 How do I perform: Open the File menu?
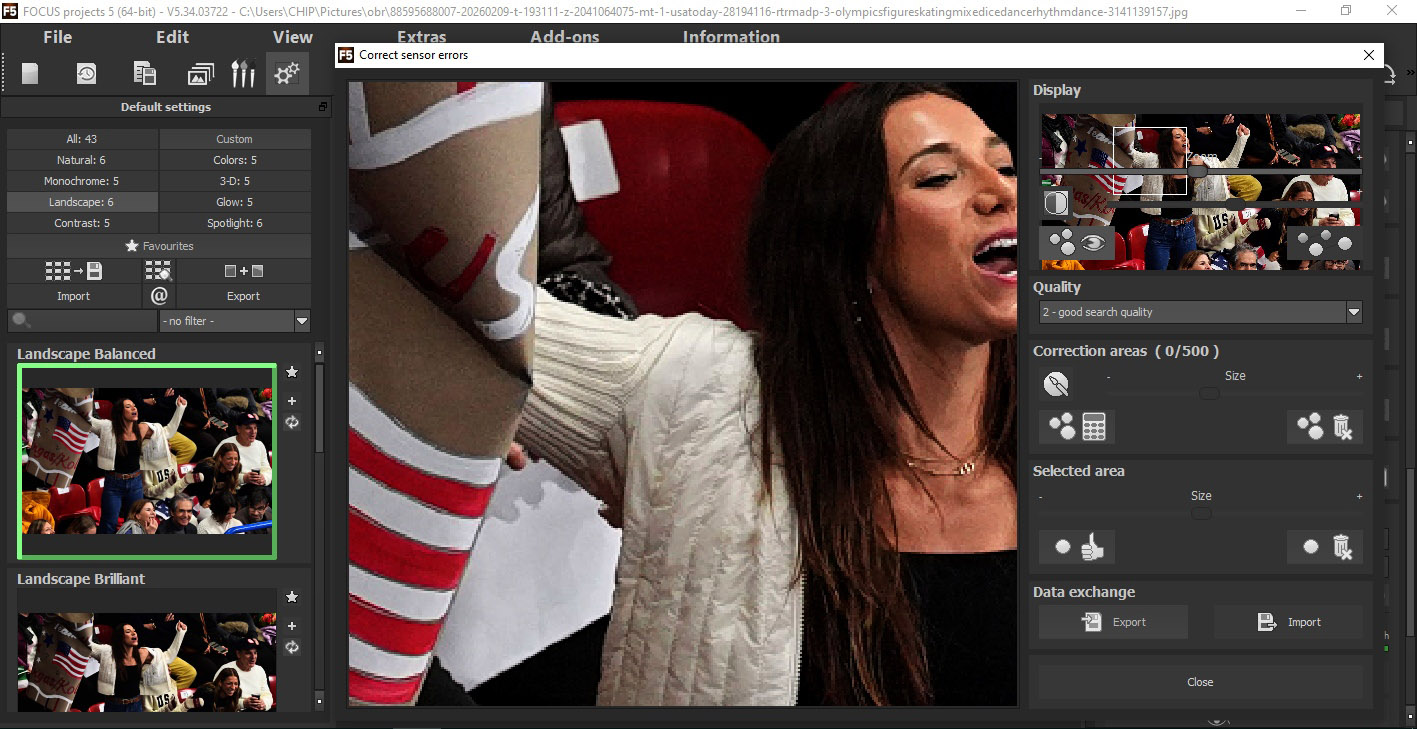click(58, 37)
